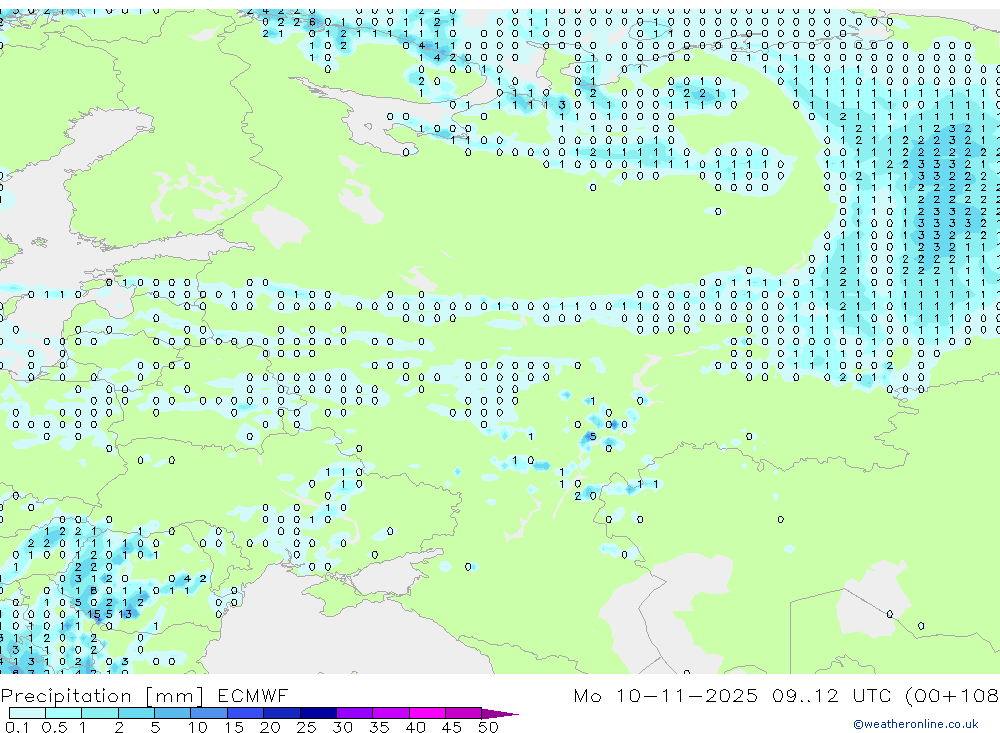Viewport: 1000px width, 733px height.
Task: Click the 0.1–0.5 mm legend color swatch
Action: (x=27, y=713)
